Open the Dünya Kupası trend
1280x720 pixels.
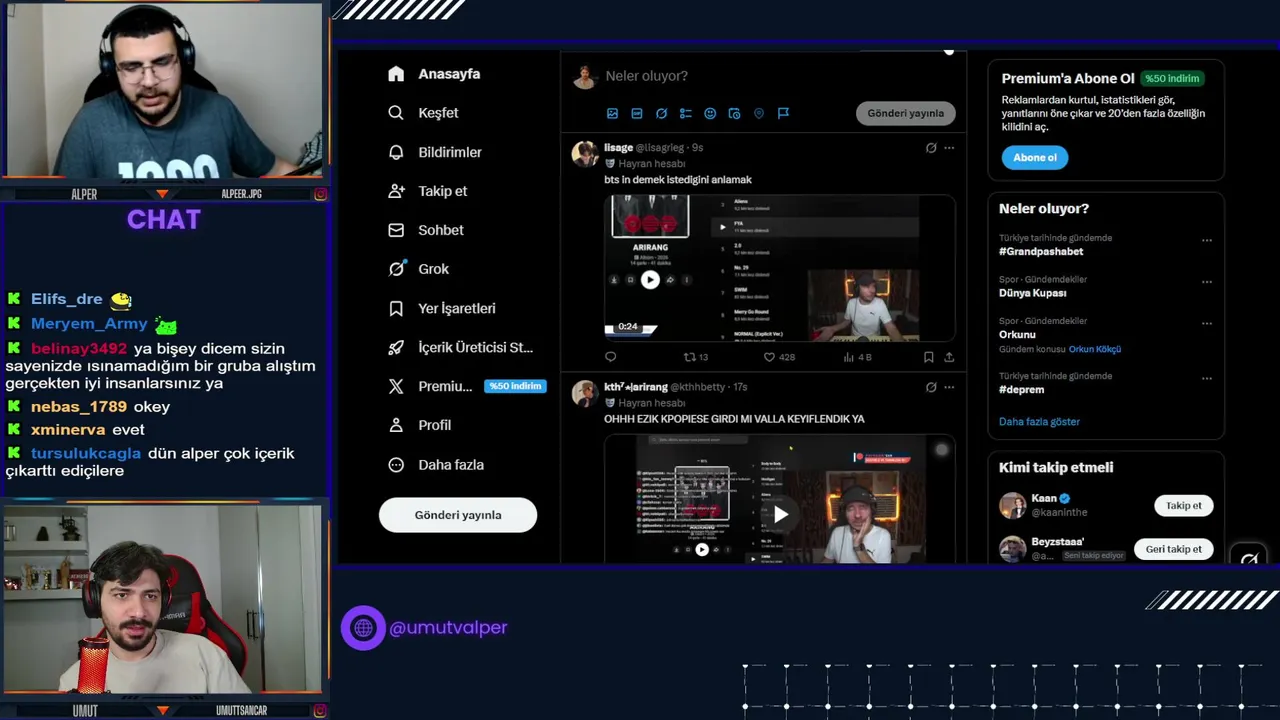[x=1033, y=293]
